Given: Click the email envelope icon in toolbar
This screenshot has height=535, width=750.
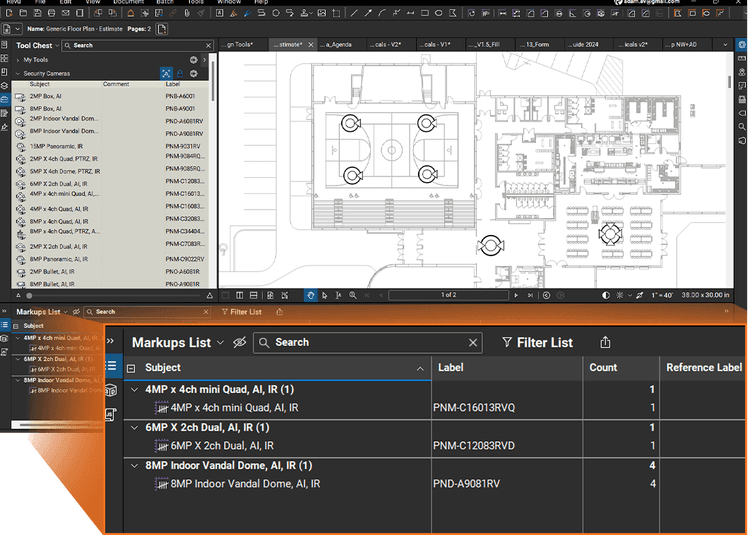Looking at the screenshot, I should click(66, 13).
